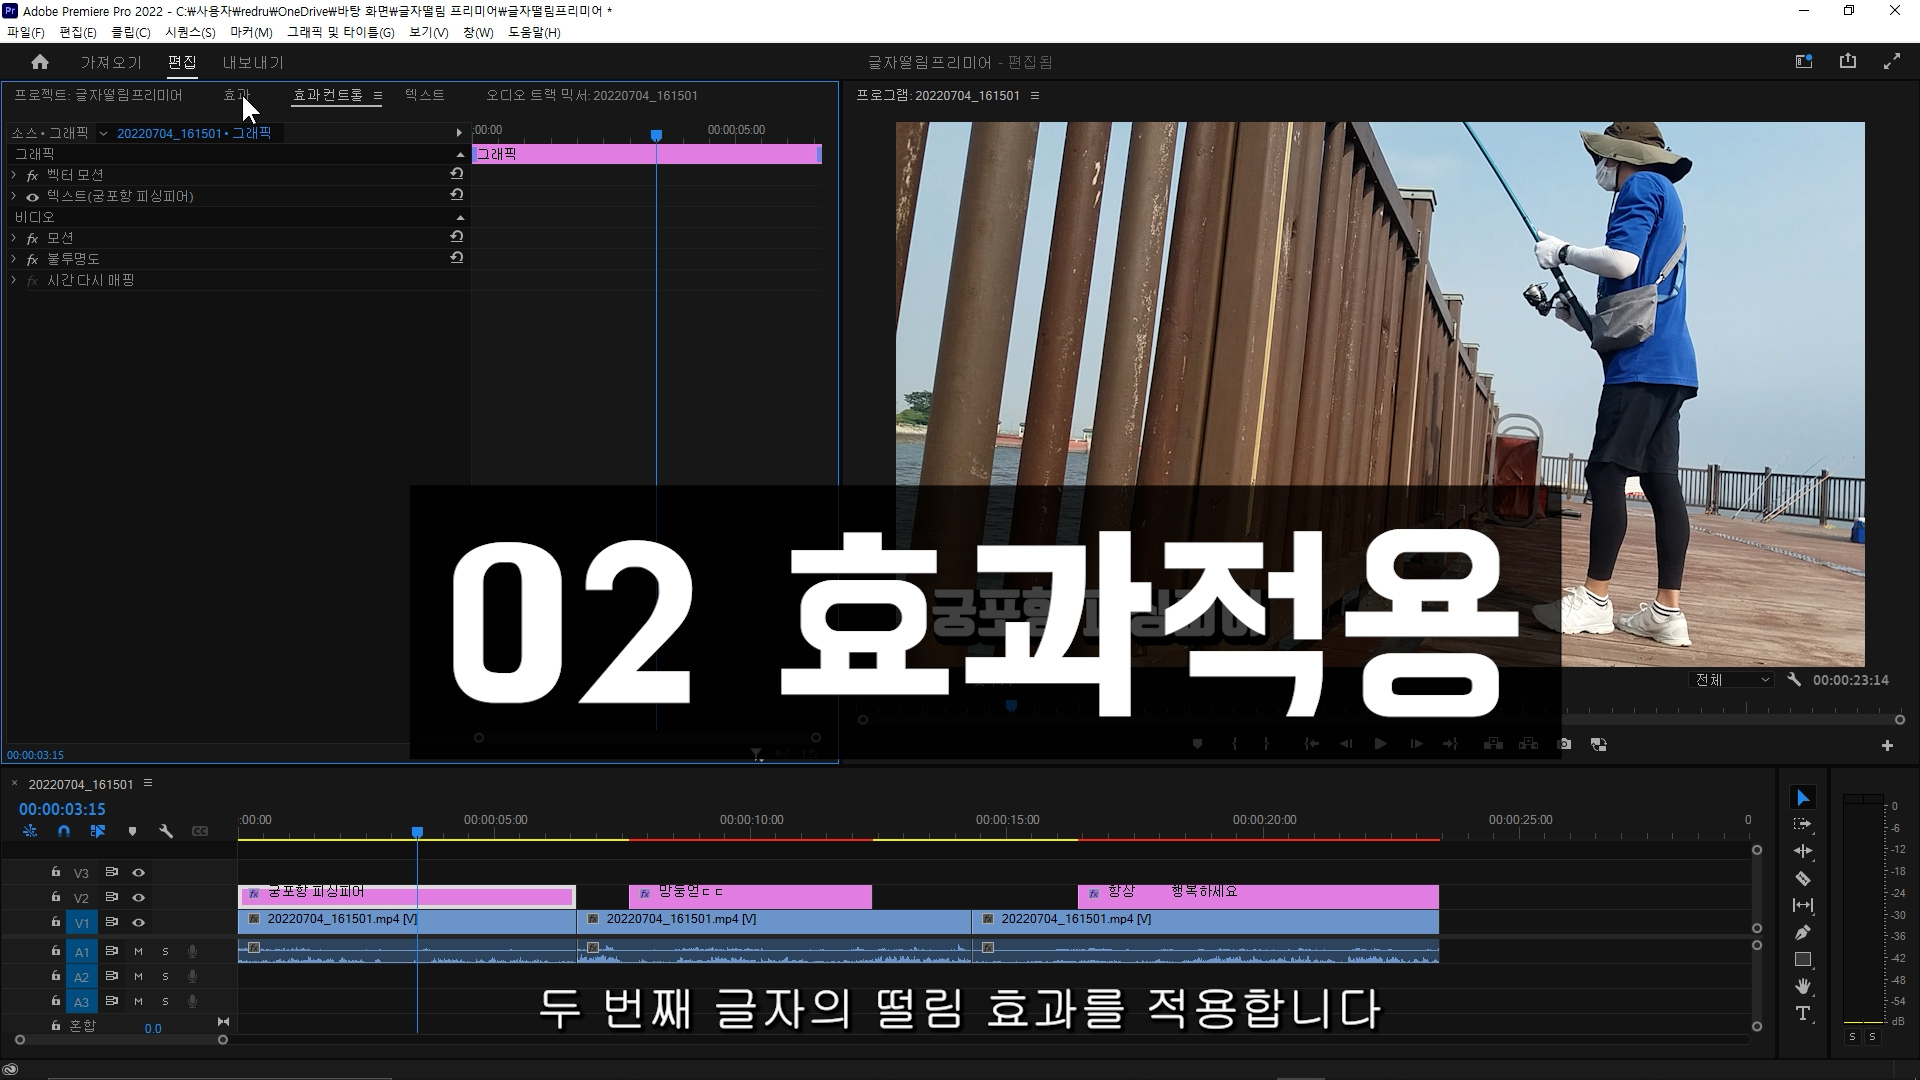The height and width of the screenshot is (1080, 1920).
Task: Toggle timeline snapping magnet icon
Action: coord(64,831)
